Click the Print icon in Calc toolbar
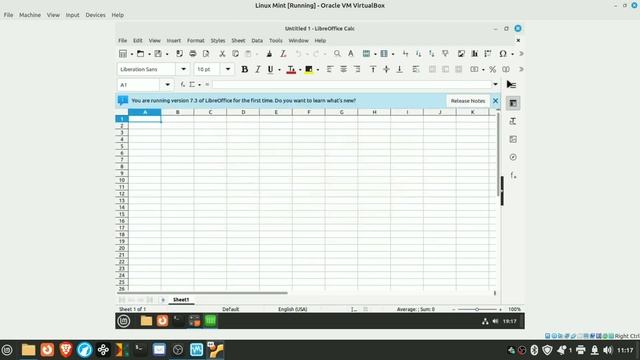The image size is (640, 360). pos(193,53)
